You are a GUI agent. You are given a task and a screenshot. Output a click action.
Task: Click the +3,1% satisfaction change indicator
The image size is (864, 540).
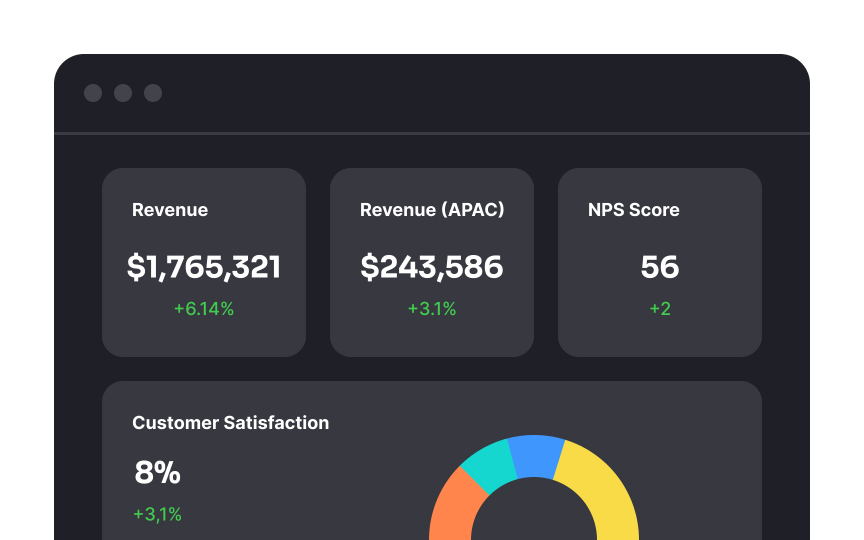(158, 514)
